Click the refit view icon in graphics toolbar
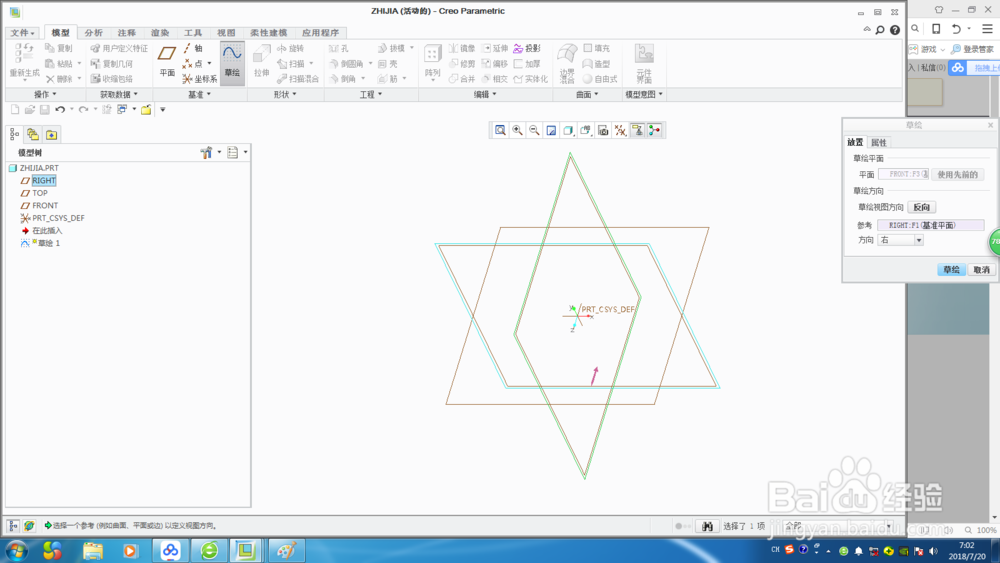 coord(501,130)
